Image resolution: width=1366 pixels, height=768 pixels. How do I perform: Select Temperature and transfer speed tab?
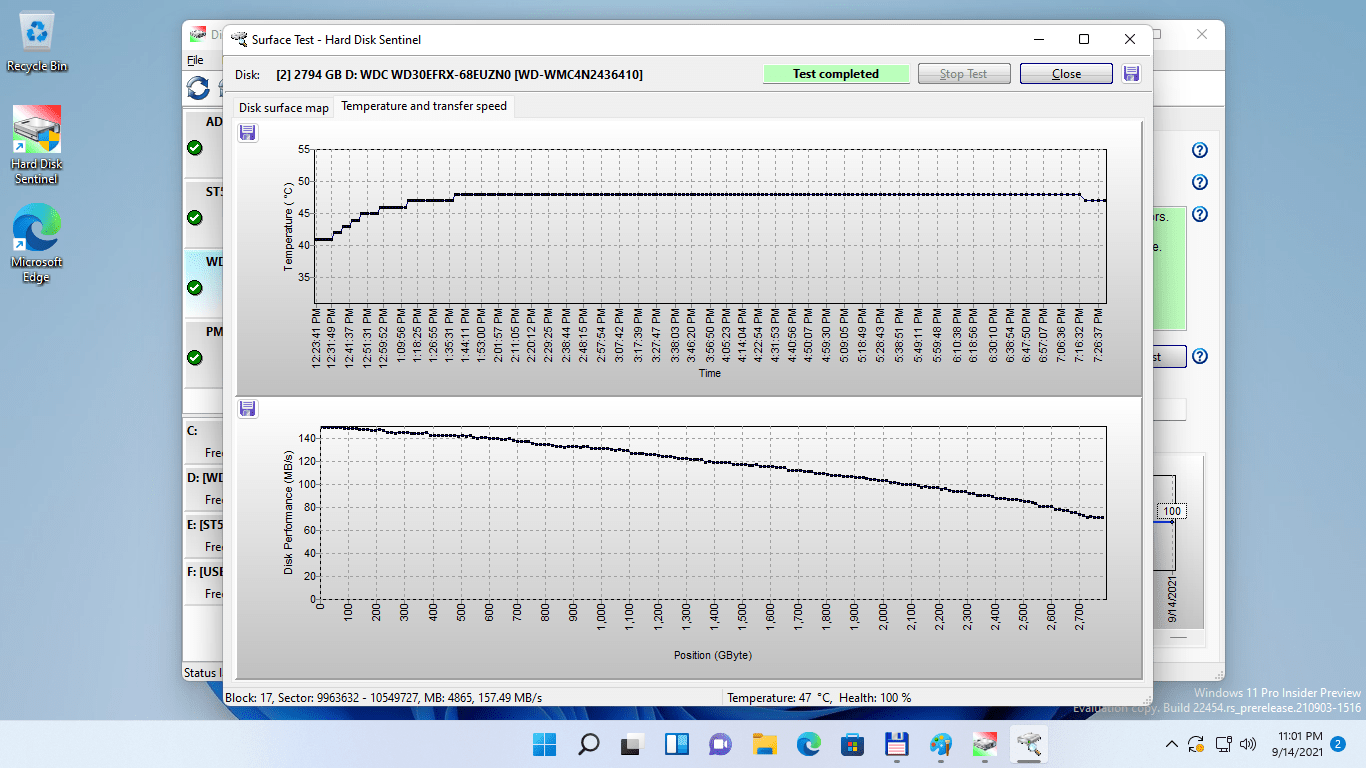point(424,106)
